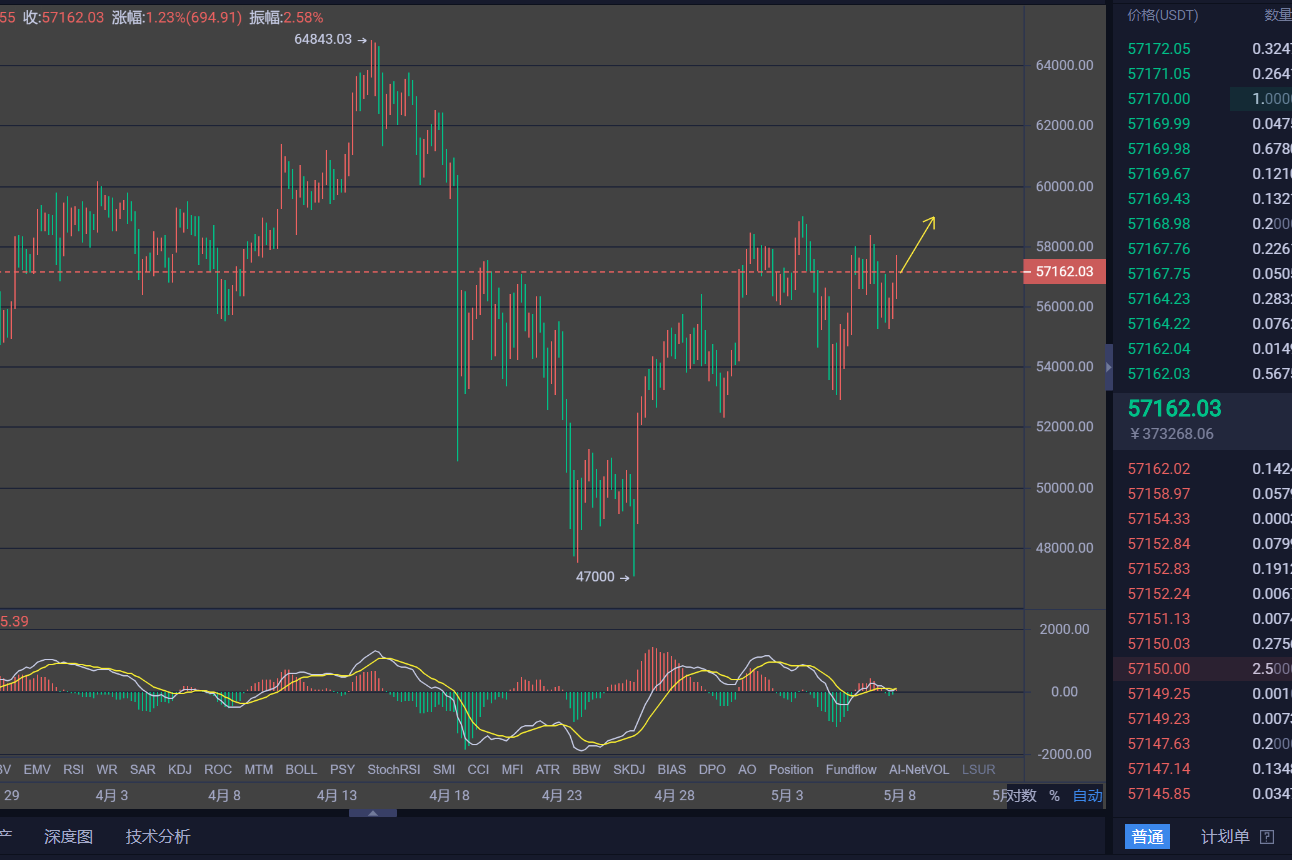Collapse the order book side panel arrow
Screen dimensions: 1292x860
pos(1108,368)
